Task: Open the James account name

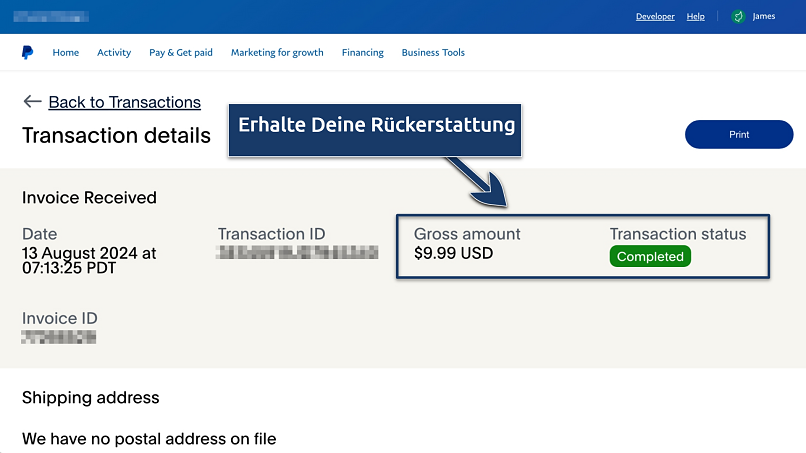Action: click(764, 17)
